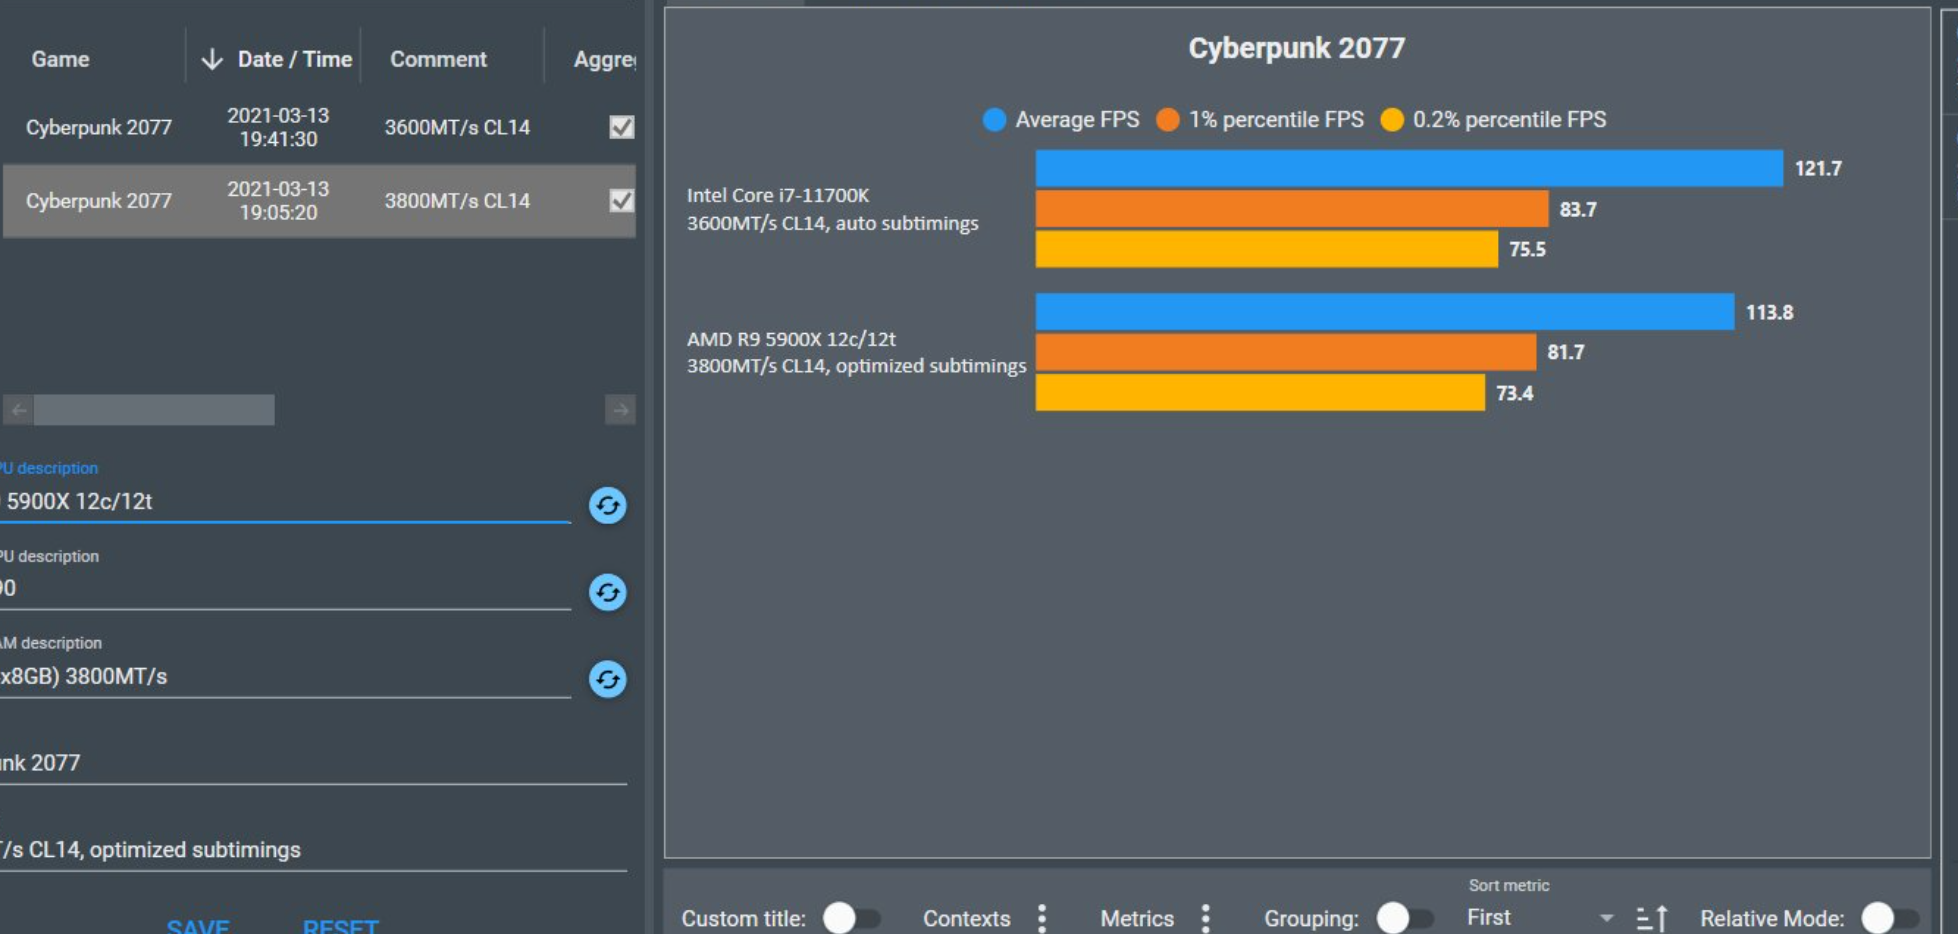Image resolution: width=1958 pixels, height=934 pixels.
Task: Sort by Date / Time arrow
Action: [x=211, y=59]
